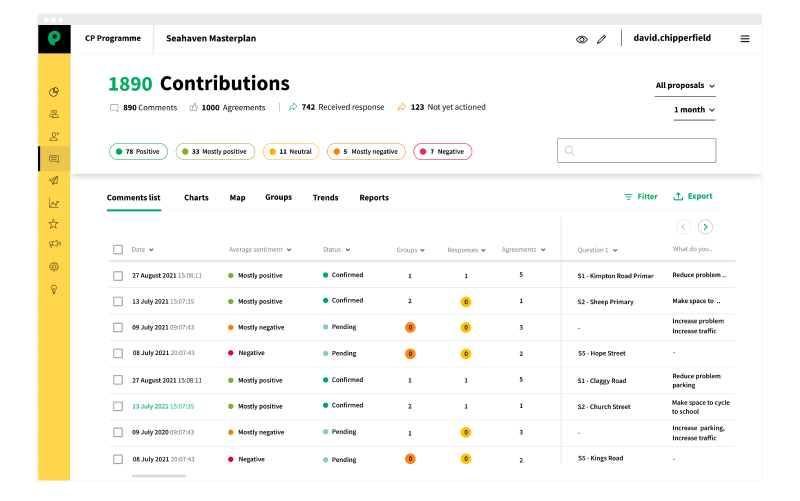This screenshot has height=501, width=800.
Task: Click the Filter button
Action: point(641,197)
